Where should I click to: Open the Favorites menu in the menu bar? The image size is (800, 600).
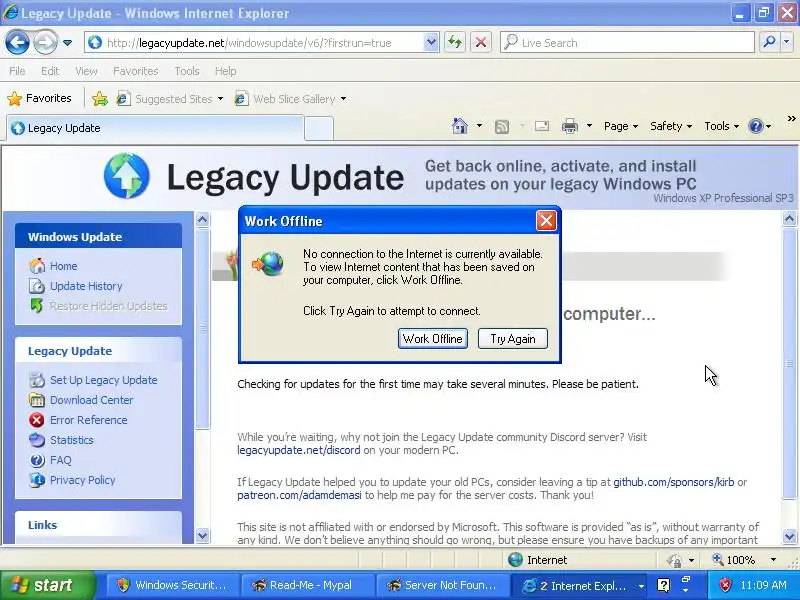135,71
